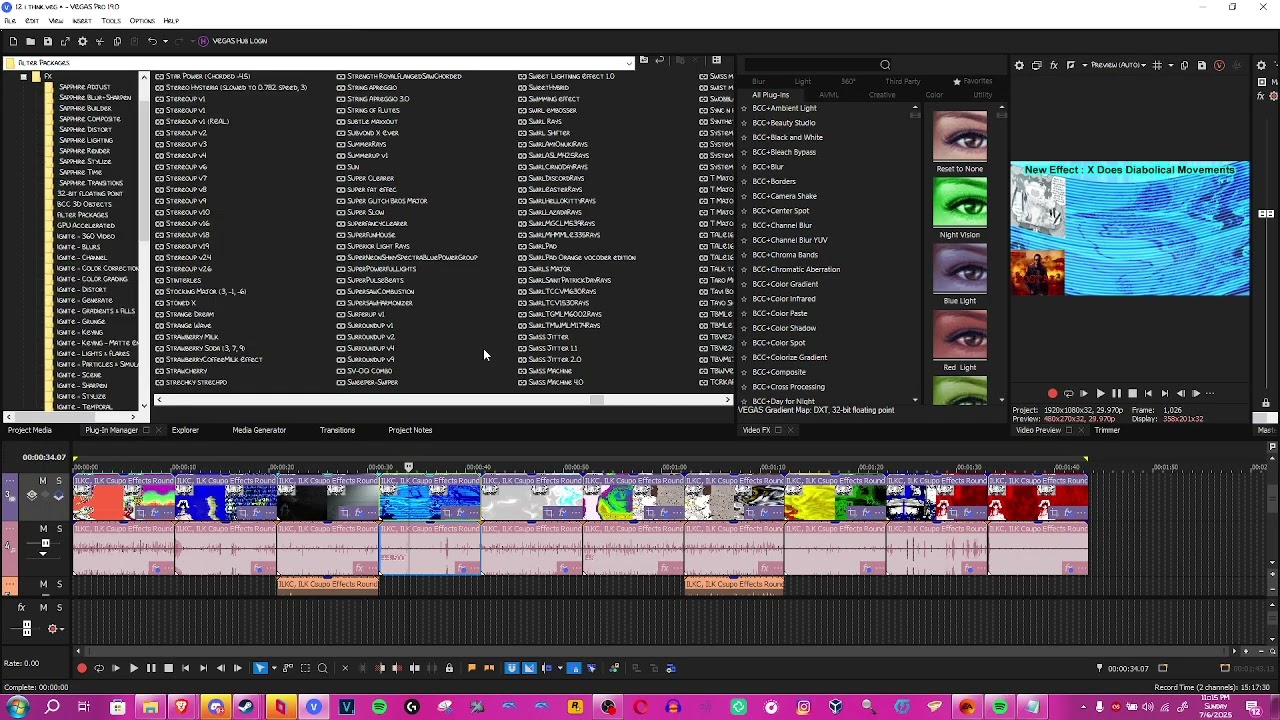Select the Third Party filter category
This screenshot has width=1280, height=720.
pos(902,81)
